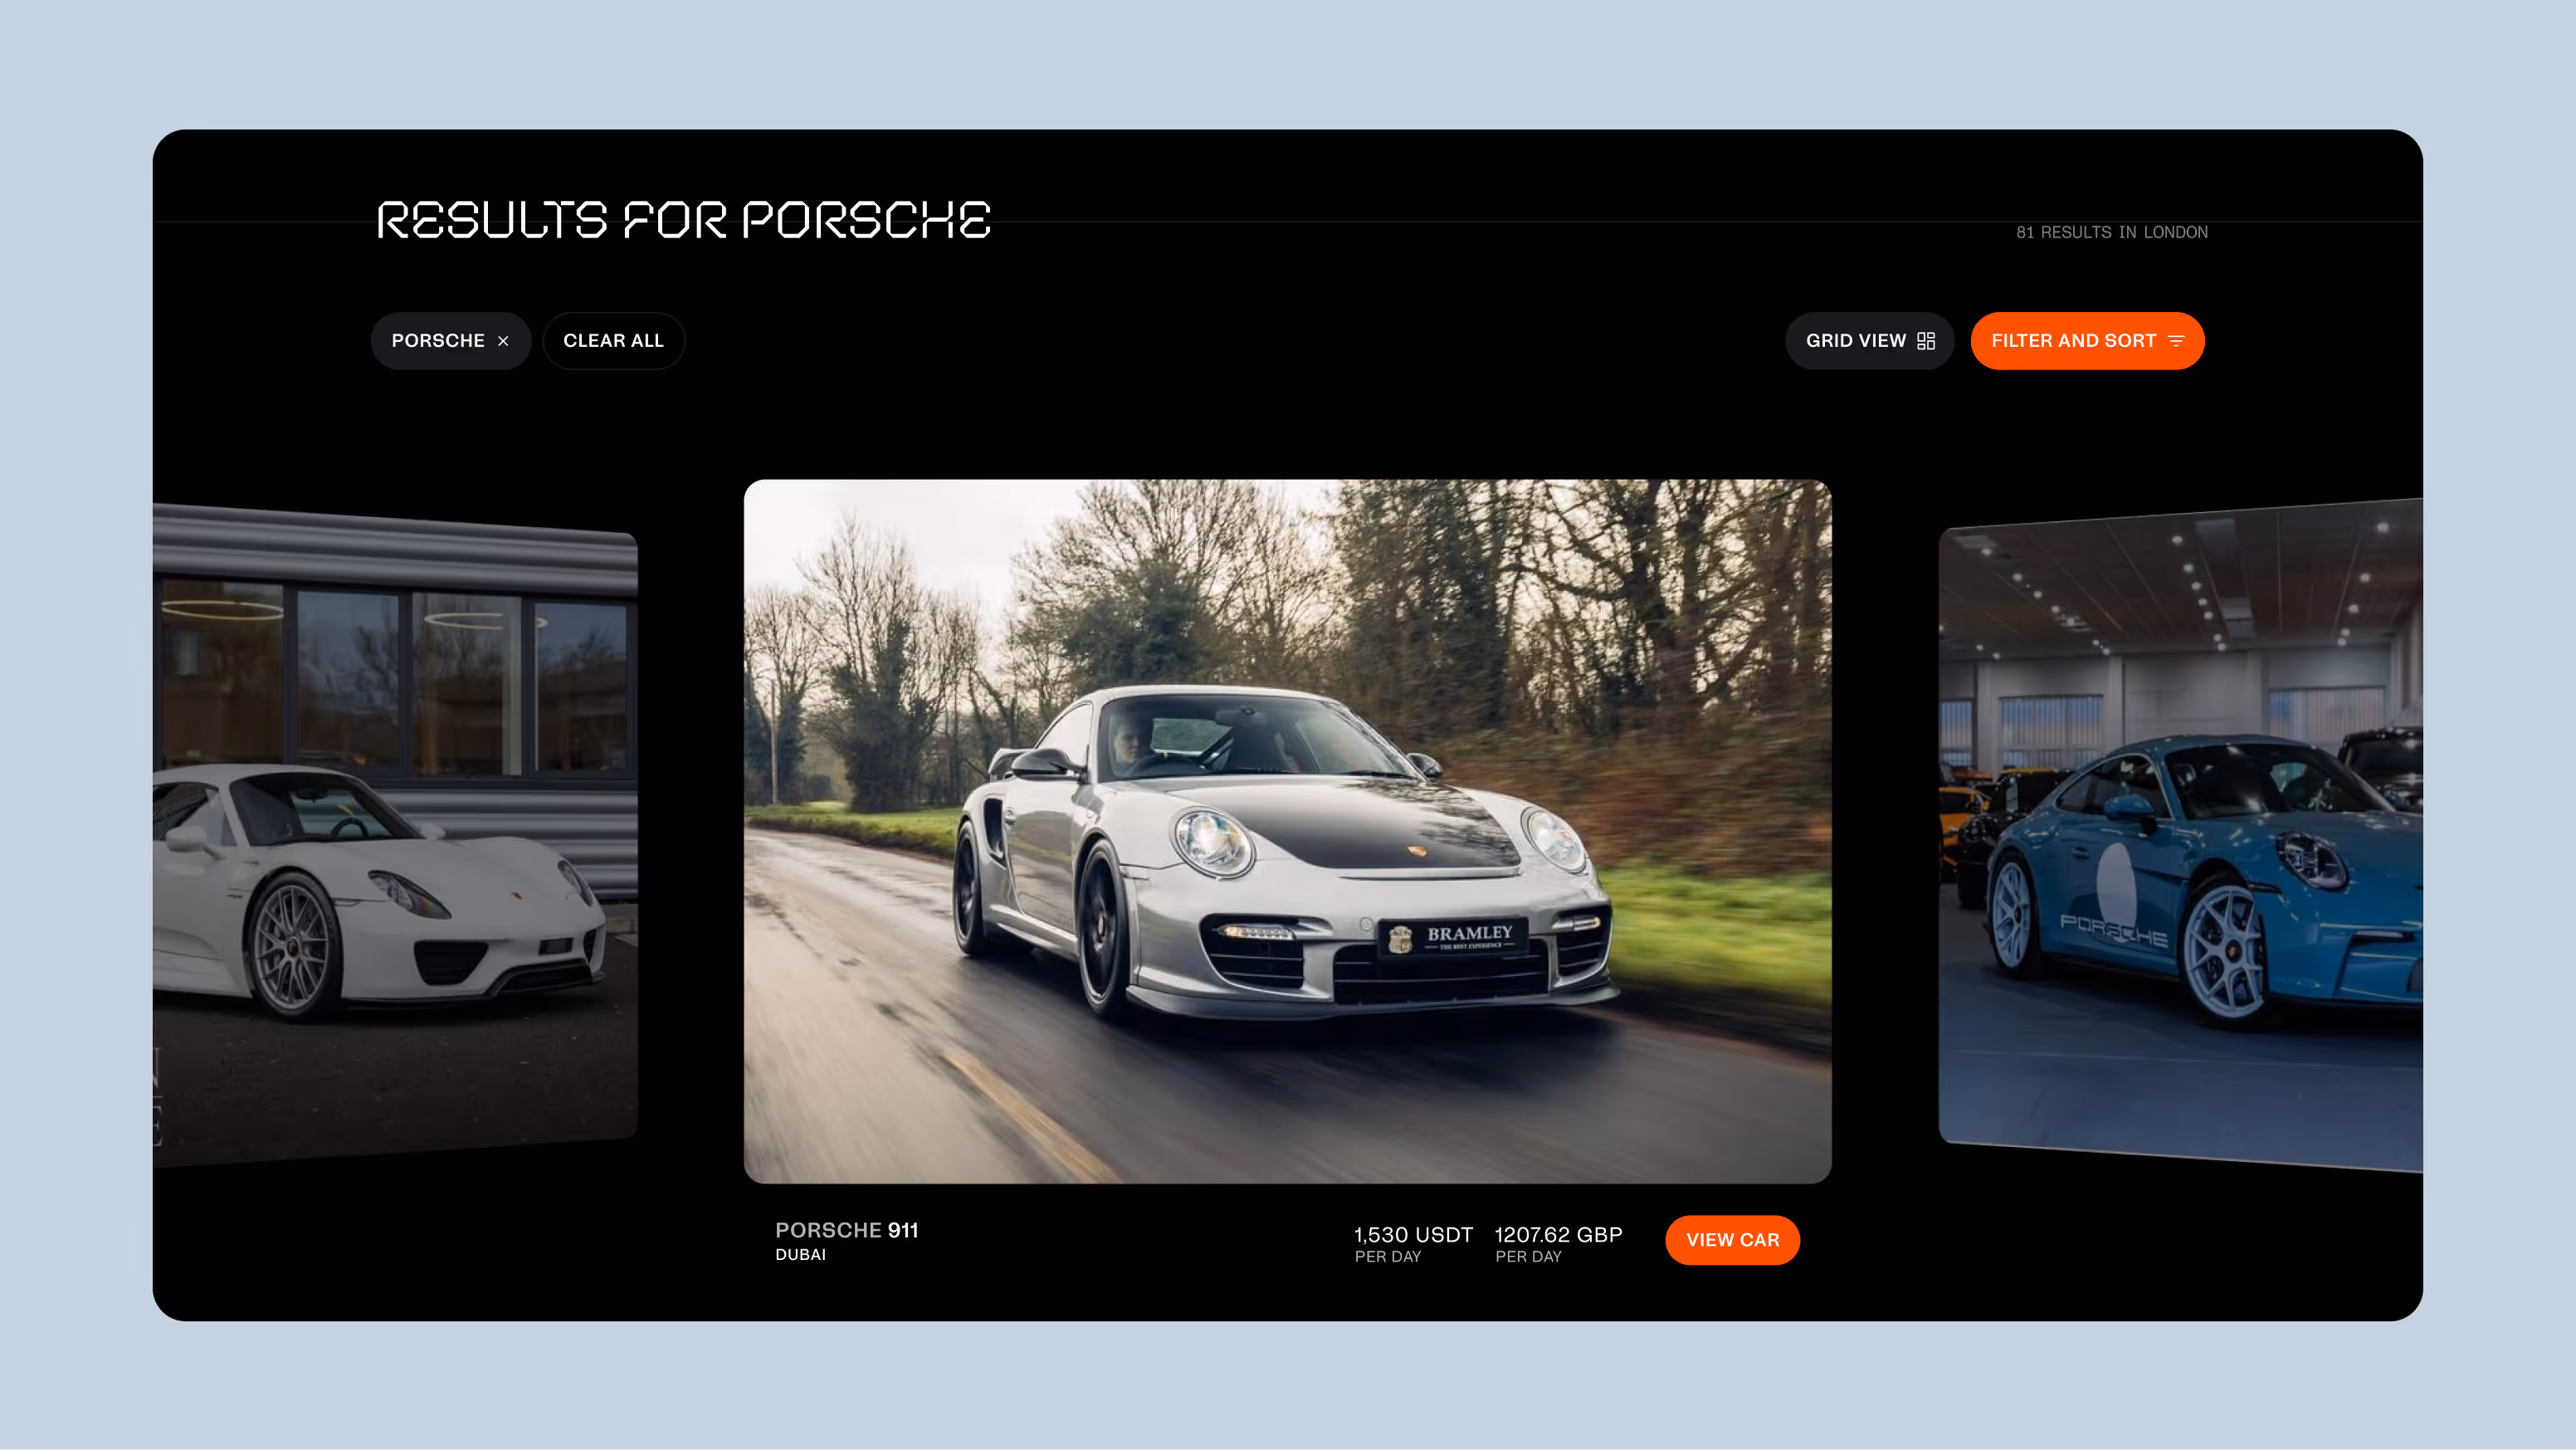The width and height of the screenshot is (2576, 1450).
Task: Open the silver Porsche 911 photo
Action: point(1287,831)
